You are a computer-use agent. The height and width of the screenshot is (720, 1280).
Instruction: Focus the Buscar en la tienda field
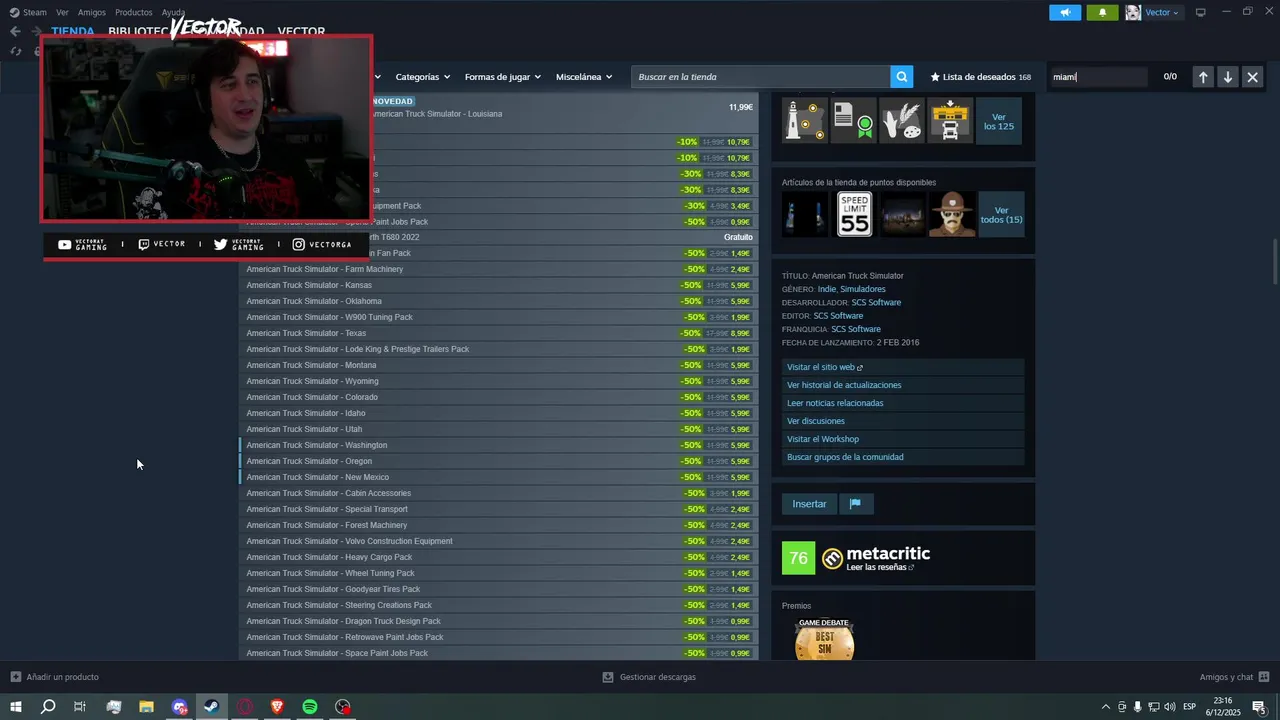tap(760, 77)
